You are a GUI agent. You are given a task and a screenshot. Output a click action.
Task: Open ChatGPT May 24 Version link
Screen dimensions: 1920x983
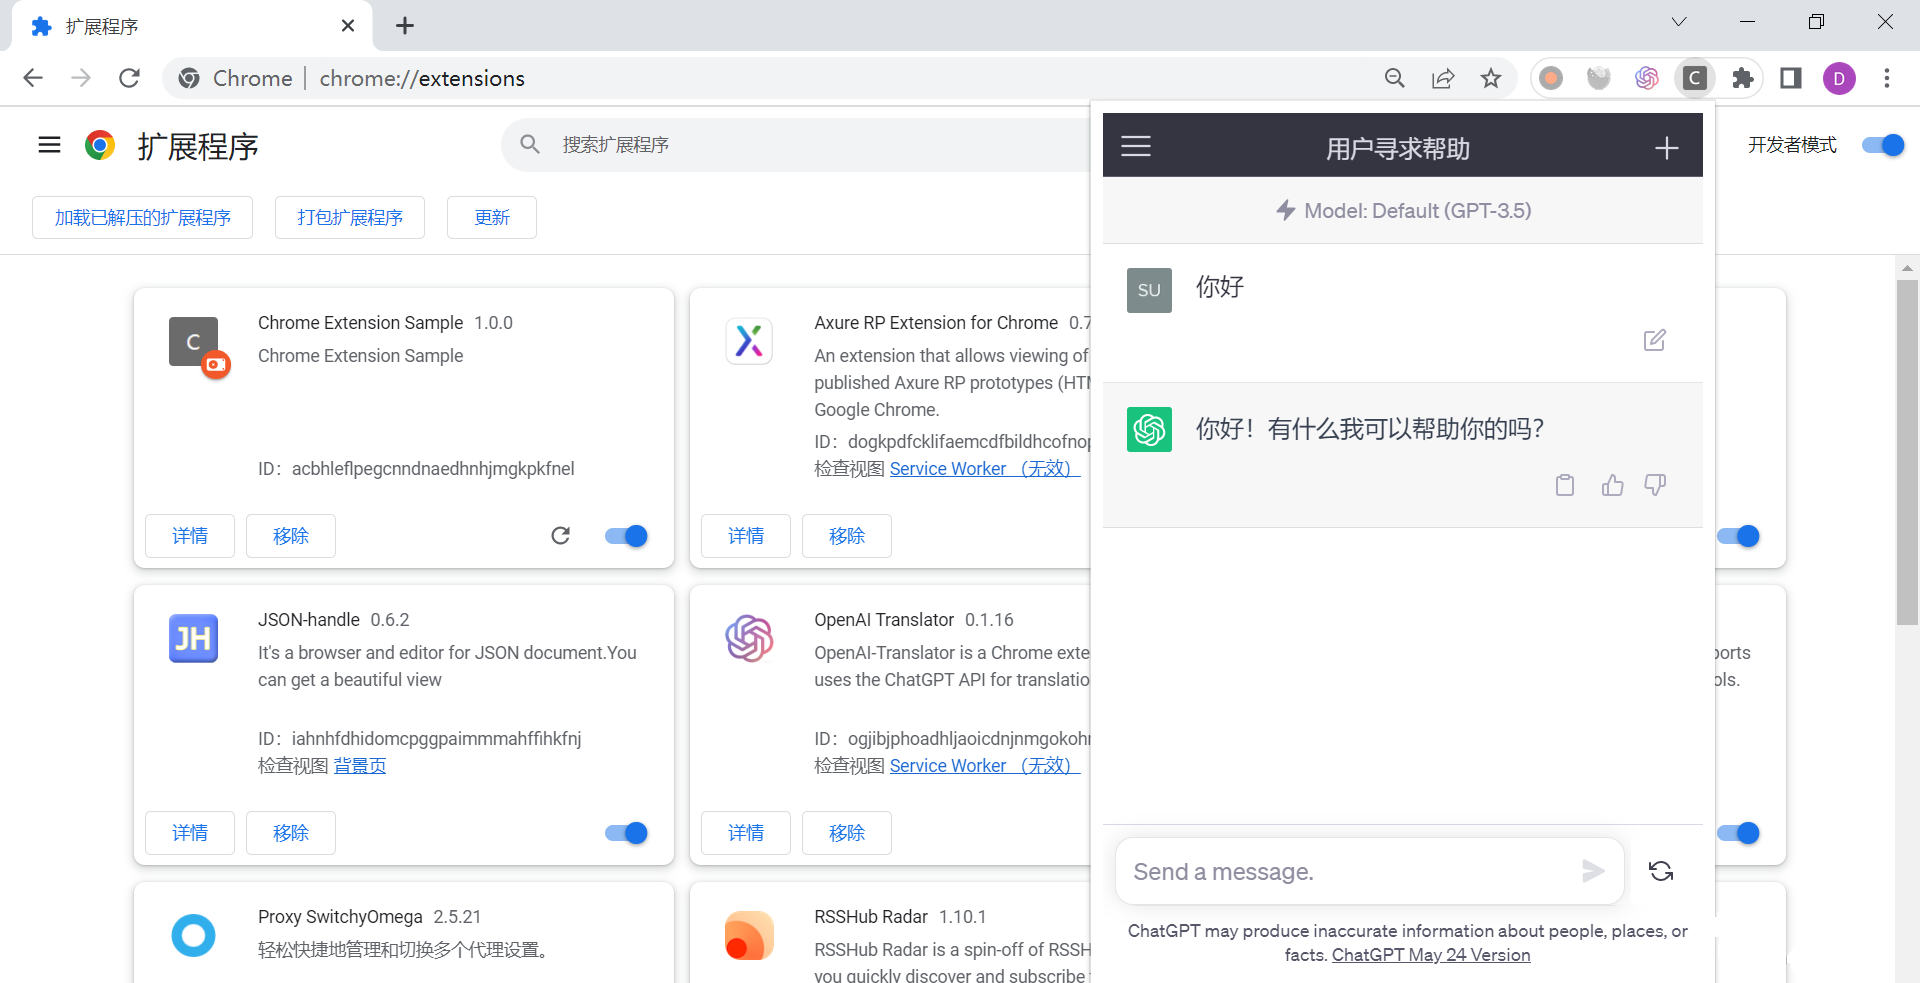pos(1431,955)
